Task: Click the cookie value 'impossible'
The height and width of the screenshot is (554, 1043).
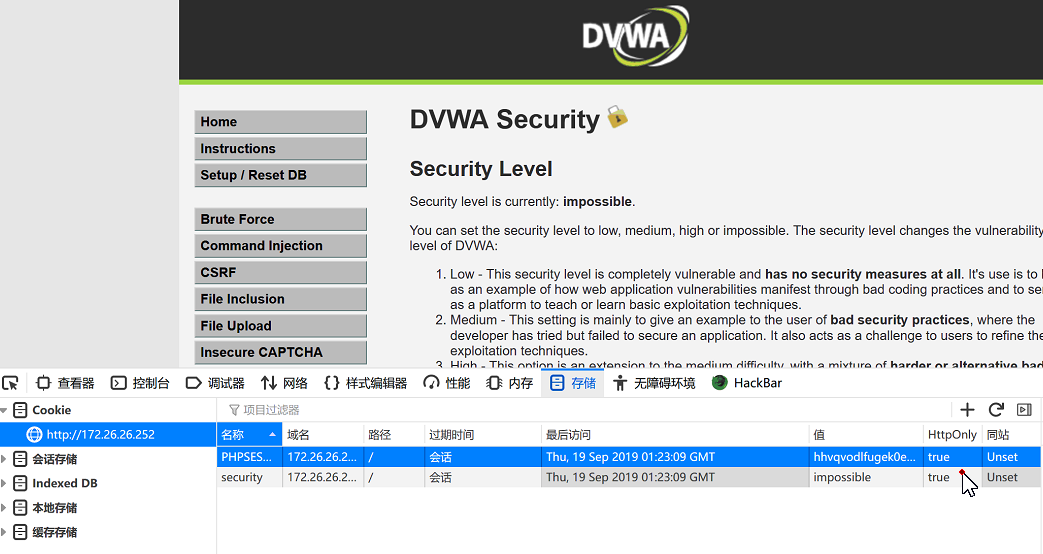Action: coord(842,477)
